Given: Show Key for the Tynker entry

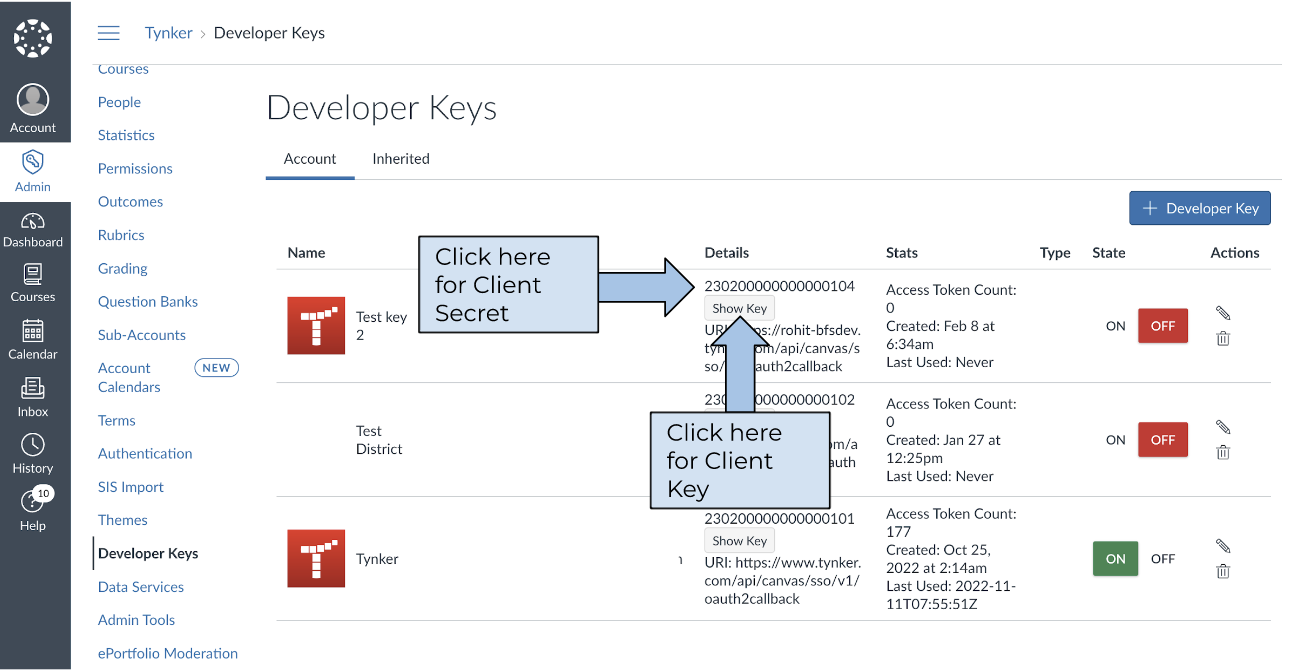Looking at the screenshot, I should click(x=740, y=541).
